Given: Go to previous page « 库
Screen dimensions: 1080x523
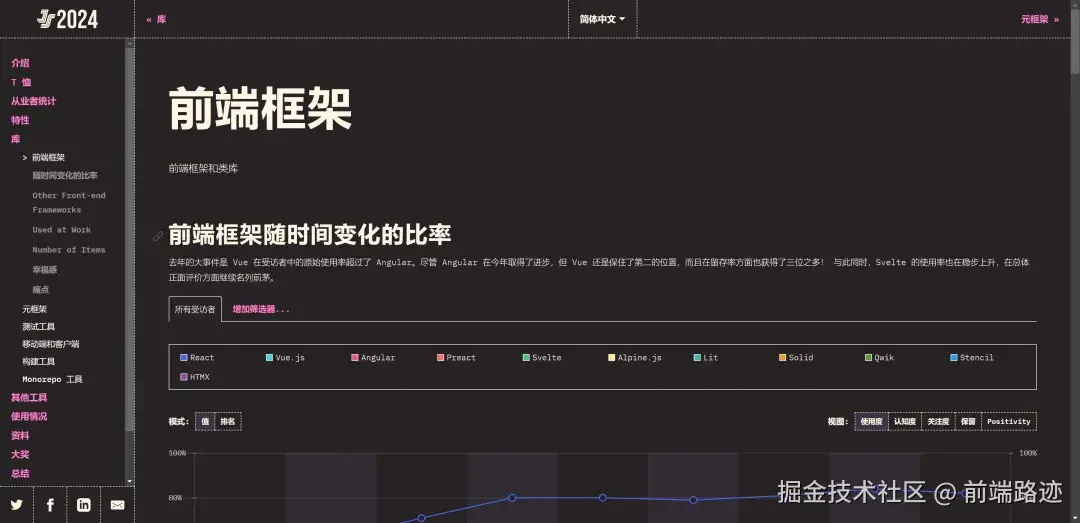Looking at the screenshot, I should click(x=156, y=19).
